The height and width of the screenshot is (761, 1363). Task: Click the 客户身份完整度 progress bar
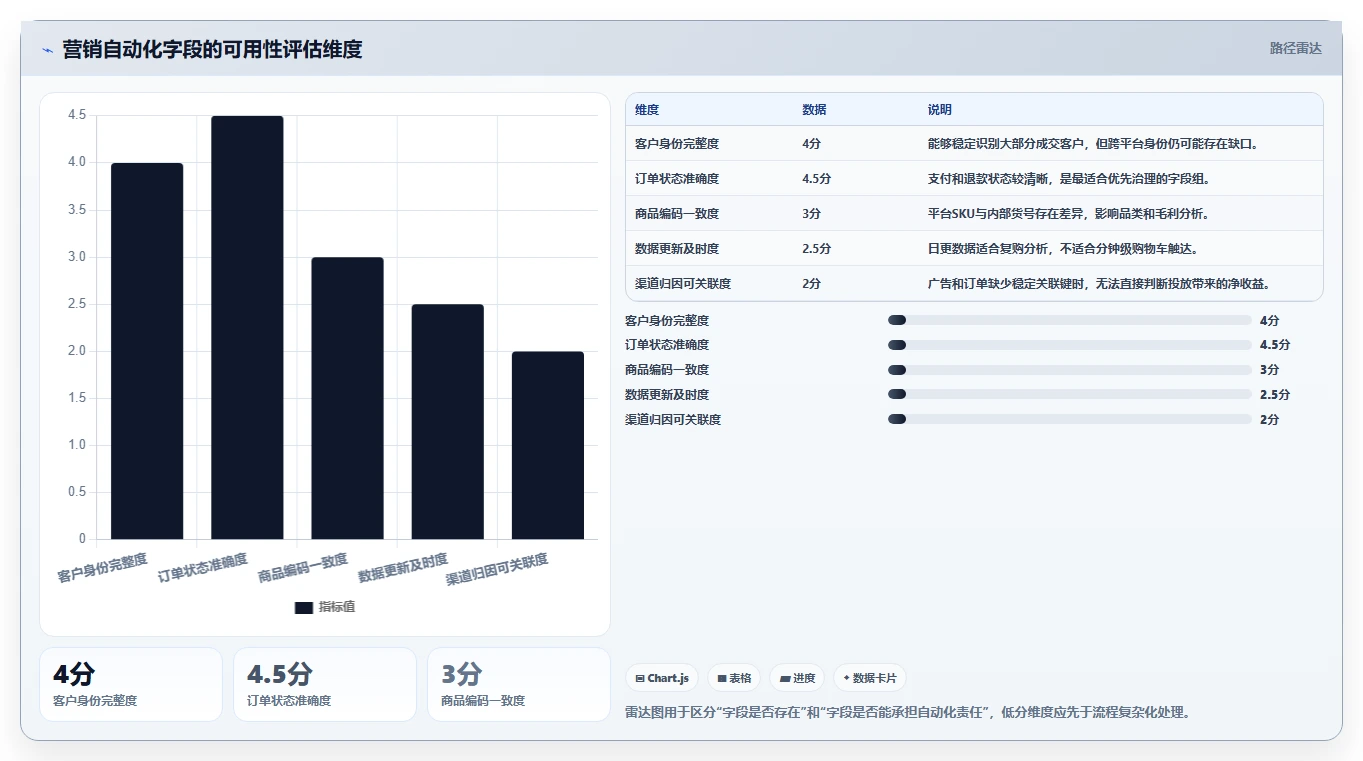[1070, 320]
